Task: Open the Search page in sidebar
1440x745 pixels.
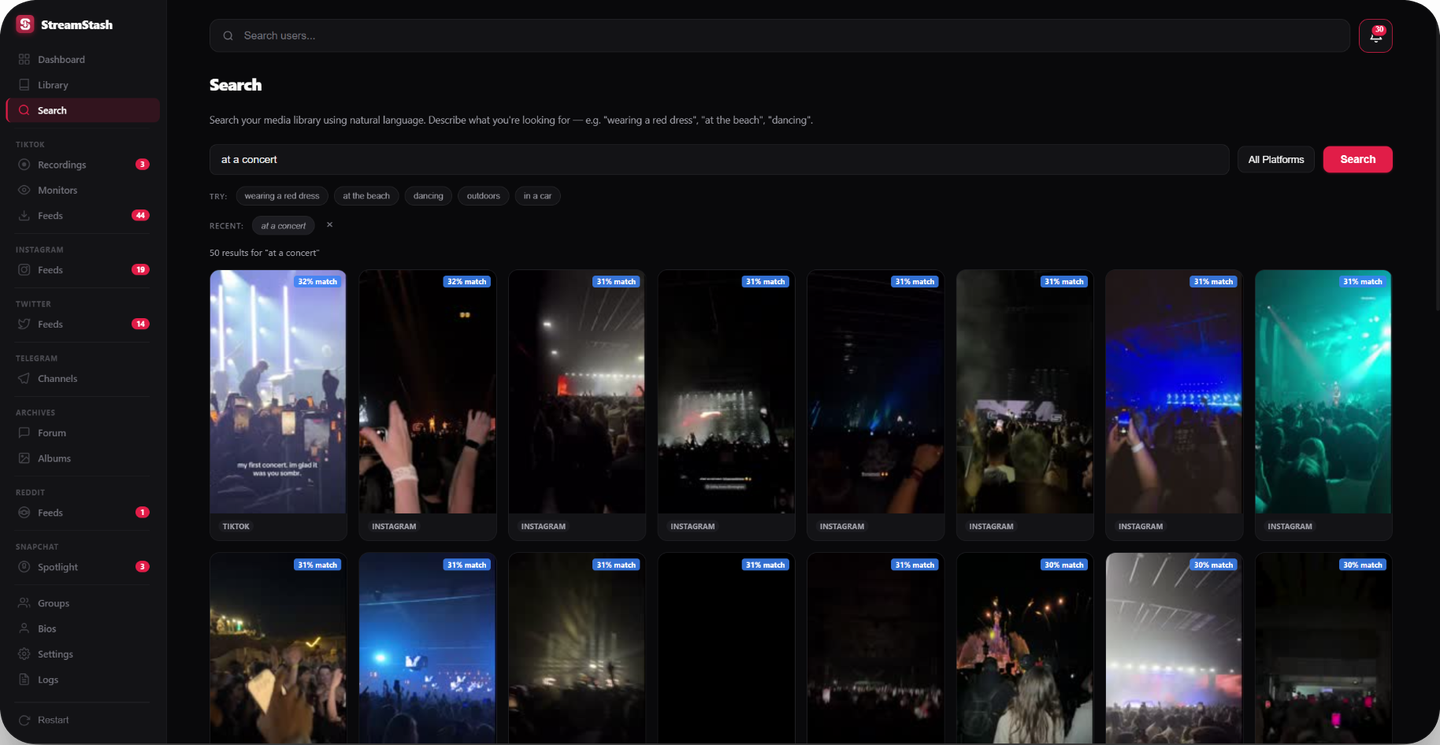Action: coord(83,110)
